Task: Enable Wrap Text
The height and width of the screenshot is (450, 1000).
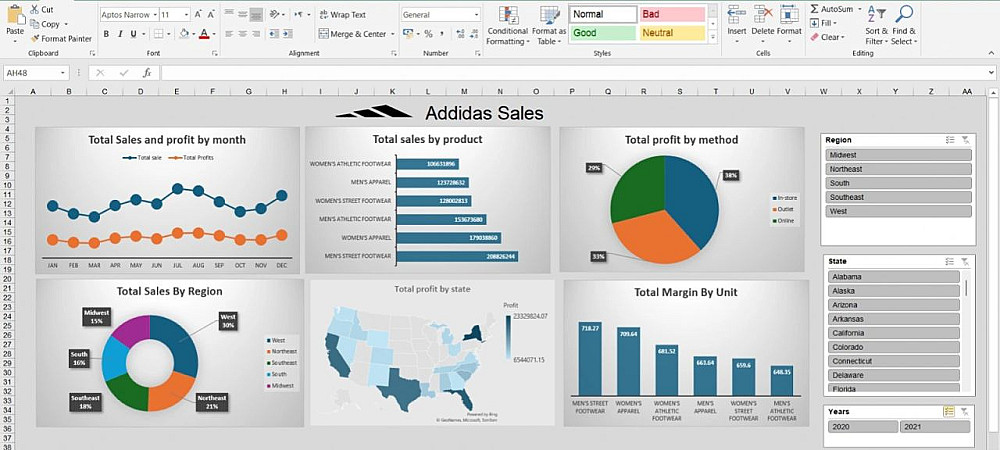Action: pos(343,14)
